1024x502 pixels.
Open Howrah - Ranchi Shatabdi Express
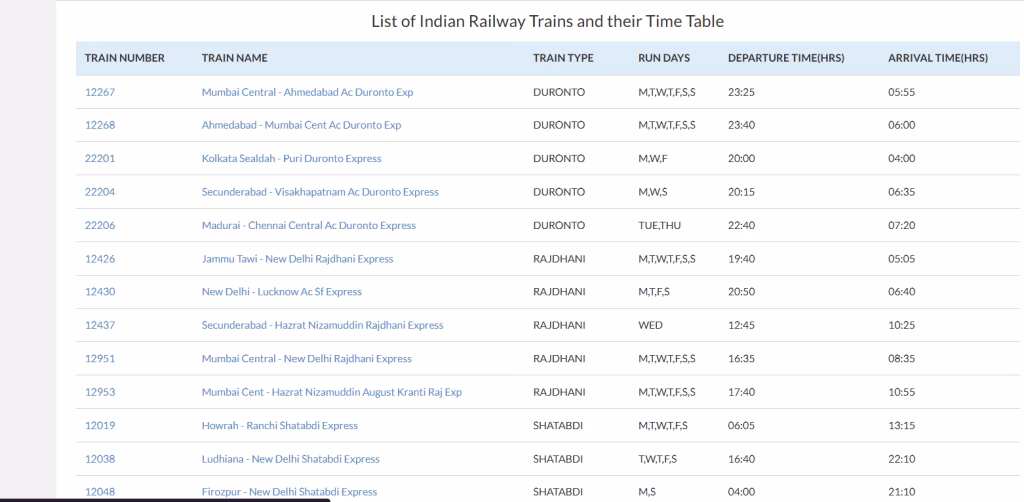pyautogui.click(x=280, y=426)
